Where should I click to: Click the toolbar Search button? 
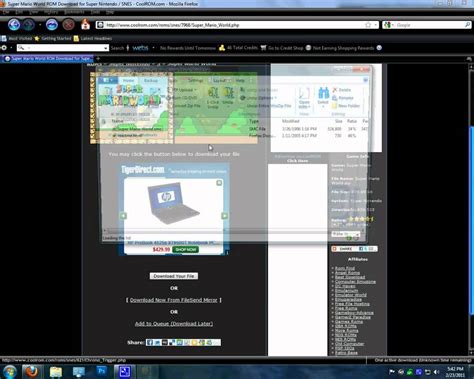click(x=117, y=48)
